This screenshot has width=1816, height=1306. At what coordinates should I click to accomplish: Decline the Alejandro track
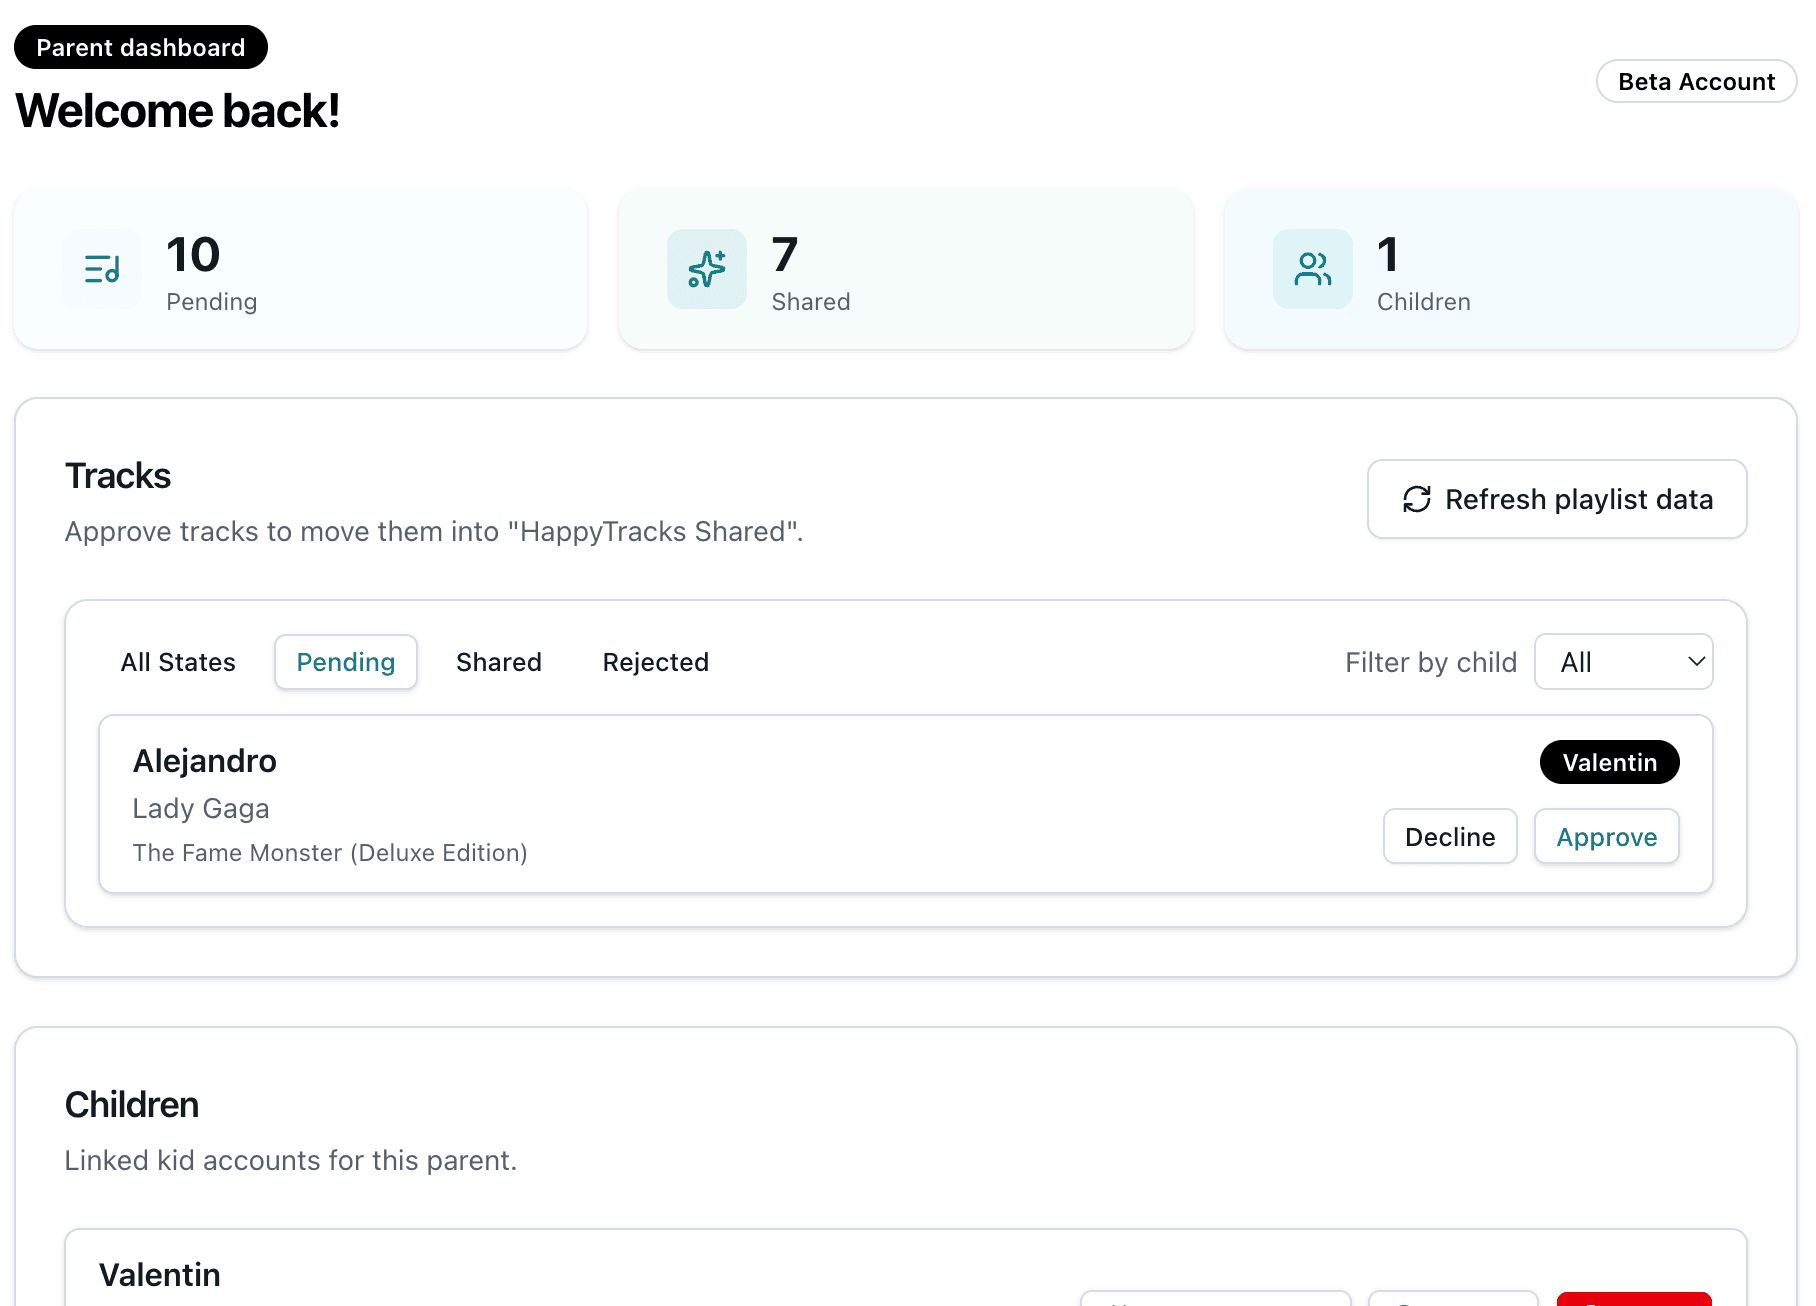click(x=1450, y=836)
